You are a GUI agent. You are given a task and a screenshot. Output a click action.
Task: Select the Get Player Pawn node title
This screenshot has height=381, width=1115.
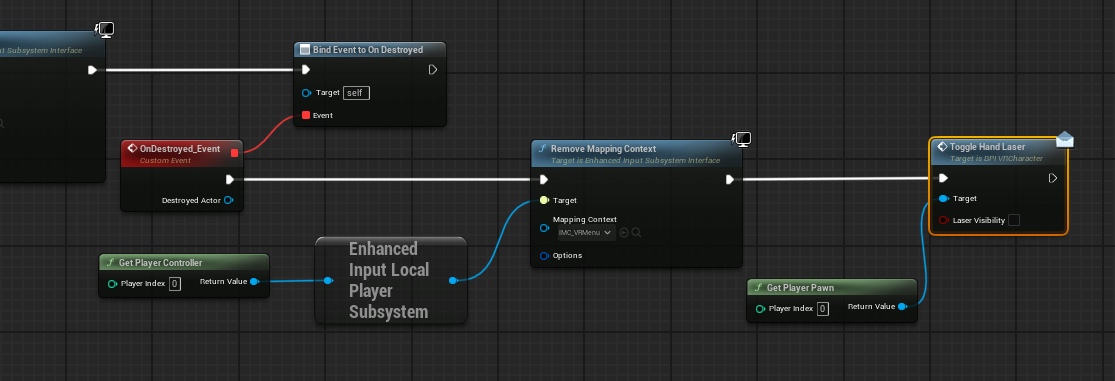click(x=800, y=288)
